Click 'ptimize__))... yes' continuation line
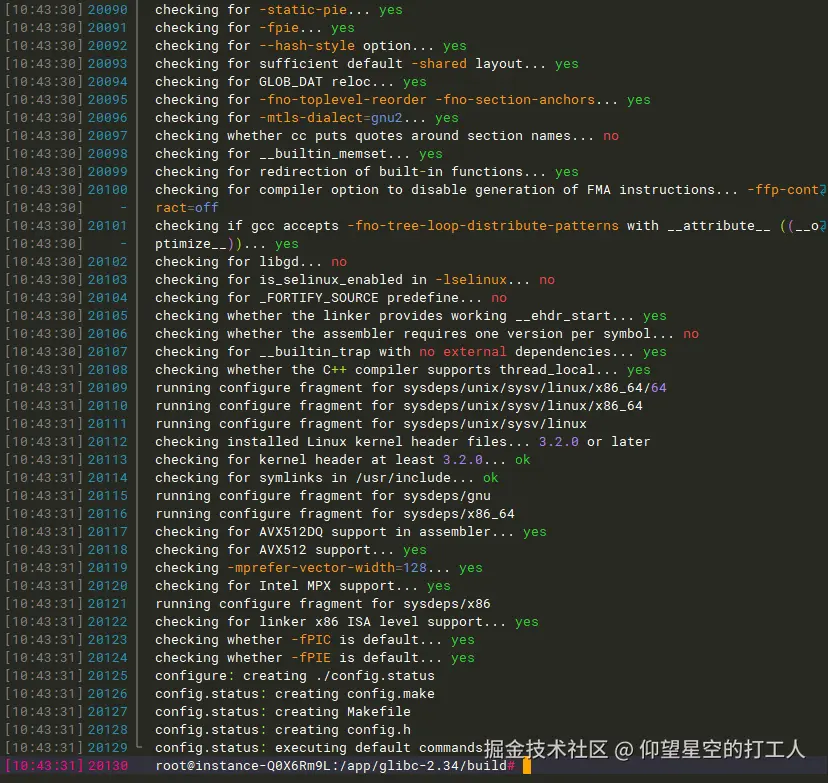The width and height of the screenshot is (828, 783). pos(227,243)
